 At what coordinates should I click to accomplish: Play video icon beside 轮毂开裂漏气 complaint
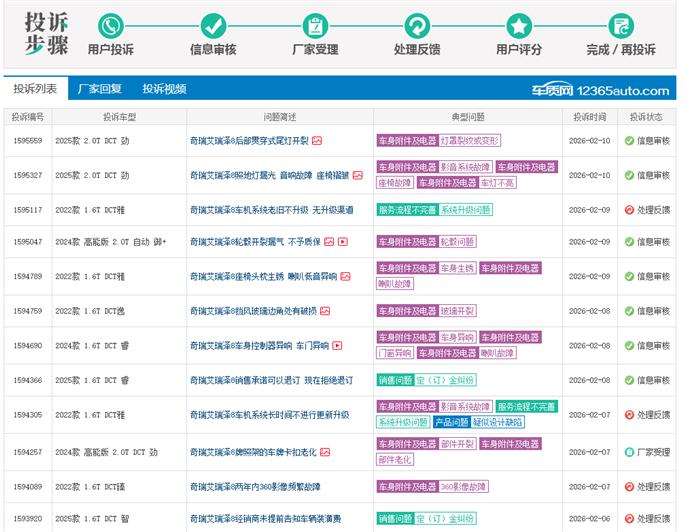click(342, 242)
